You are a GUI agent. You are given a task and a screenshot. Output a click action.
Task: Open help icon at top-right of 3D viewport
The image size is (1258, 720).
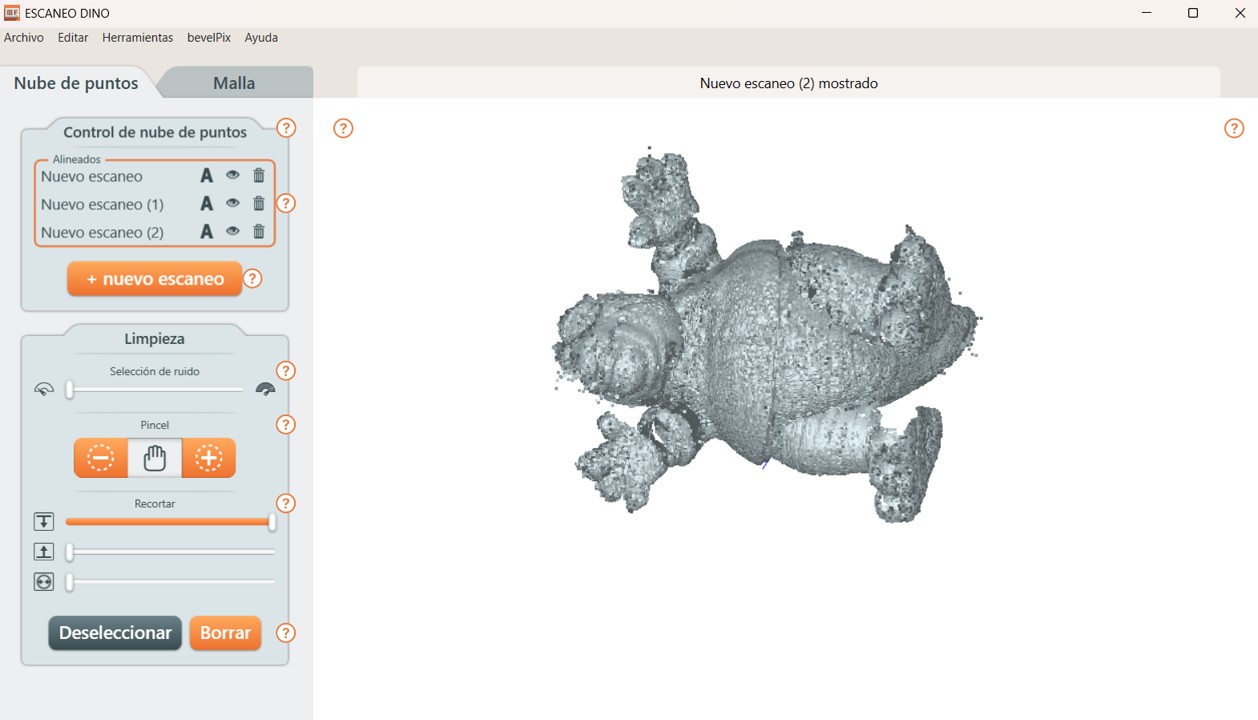1234,128
